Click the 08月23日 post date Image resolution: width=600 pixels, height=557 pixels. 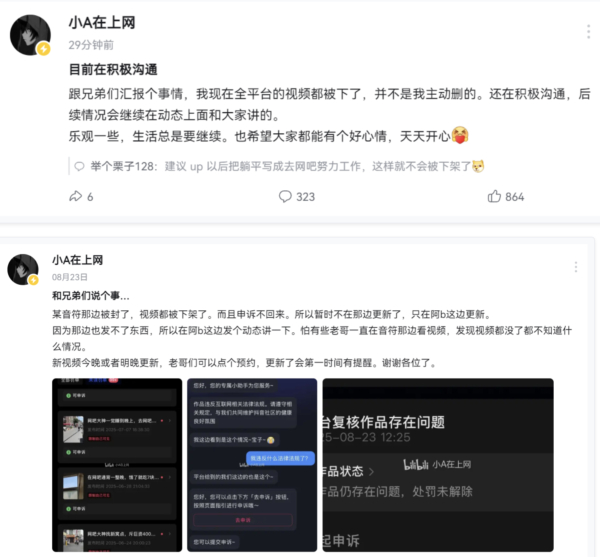[70, 277]
